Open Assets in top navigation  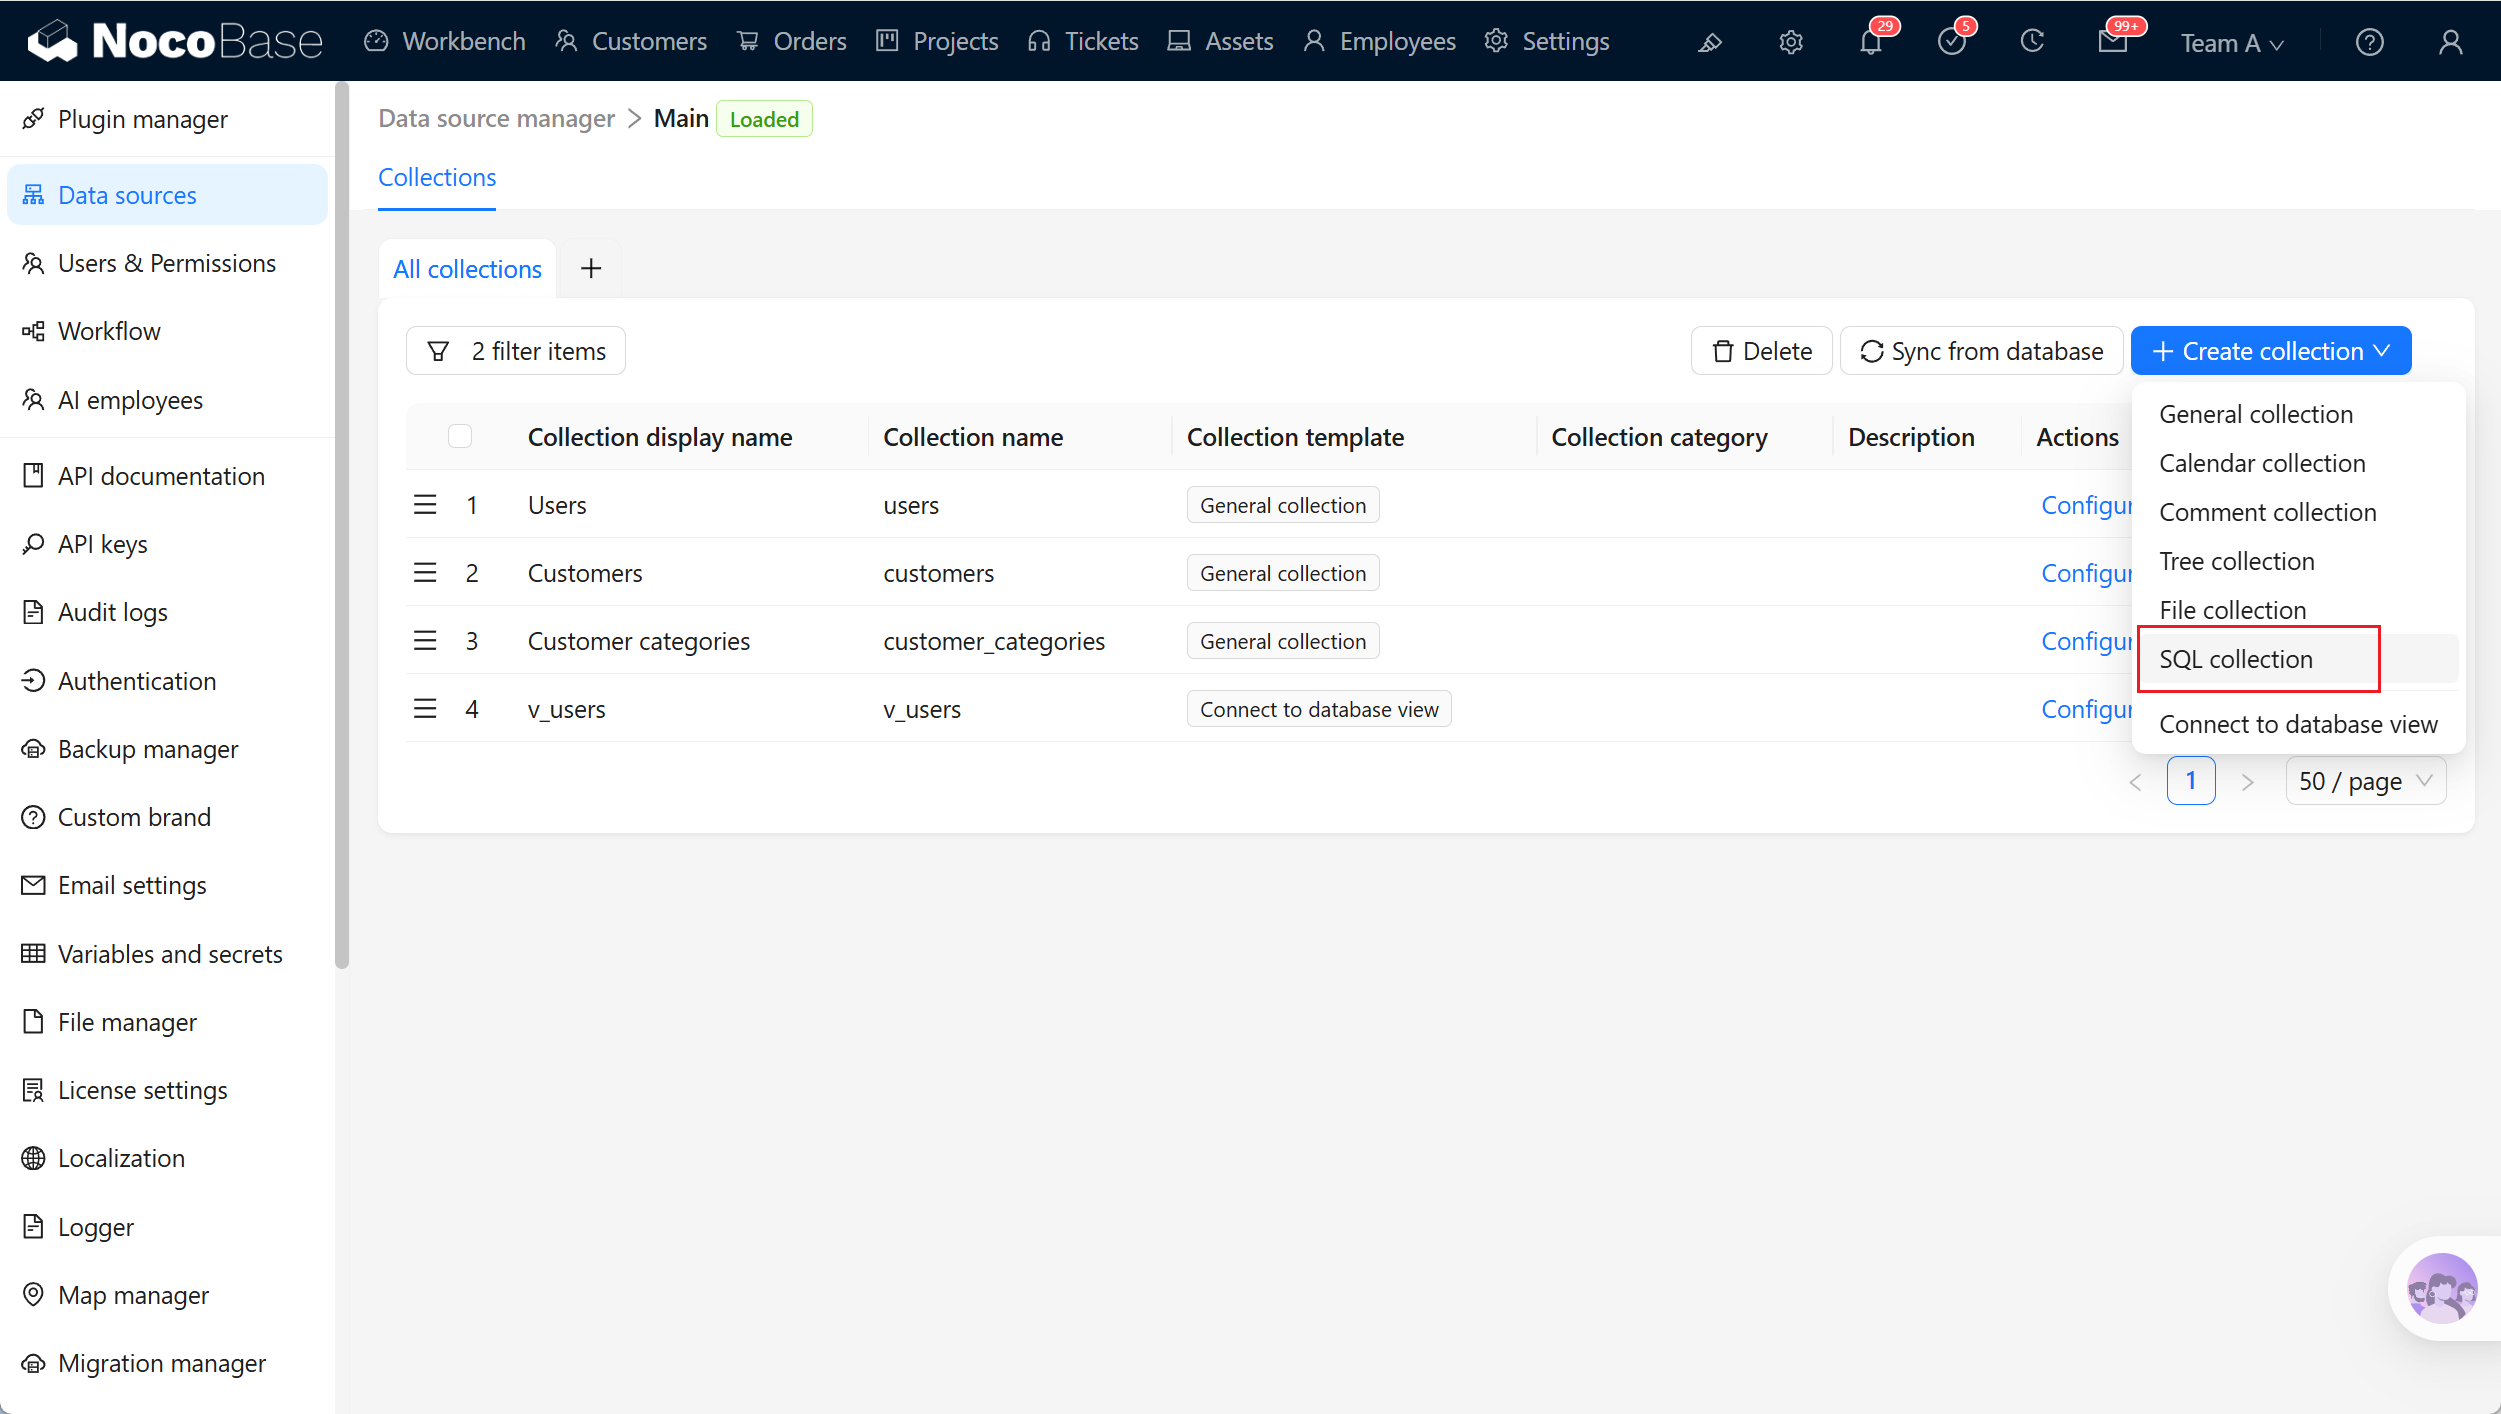tap(1220, 41)
